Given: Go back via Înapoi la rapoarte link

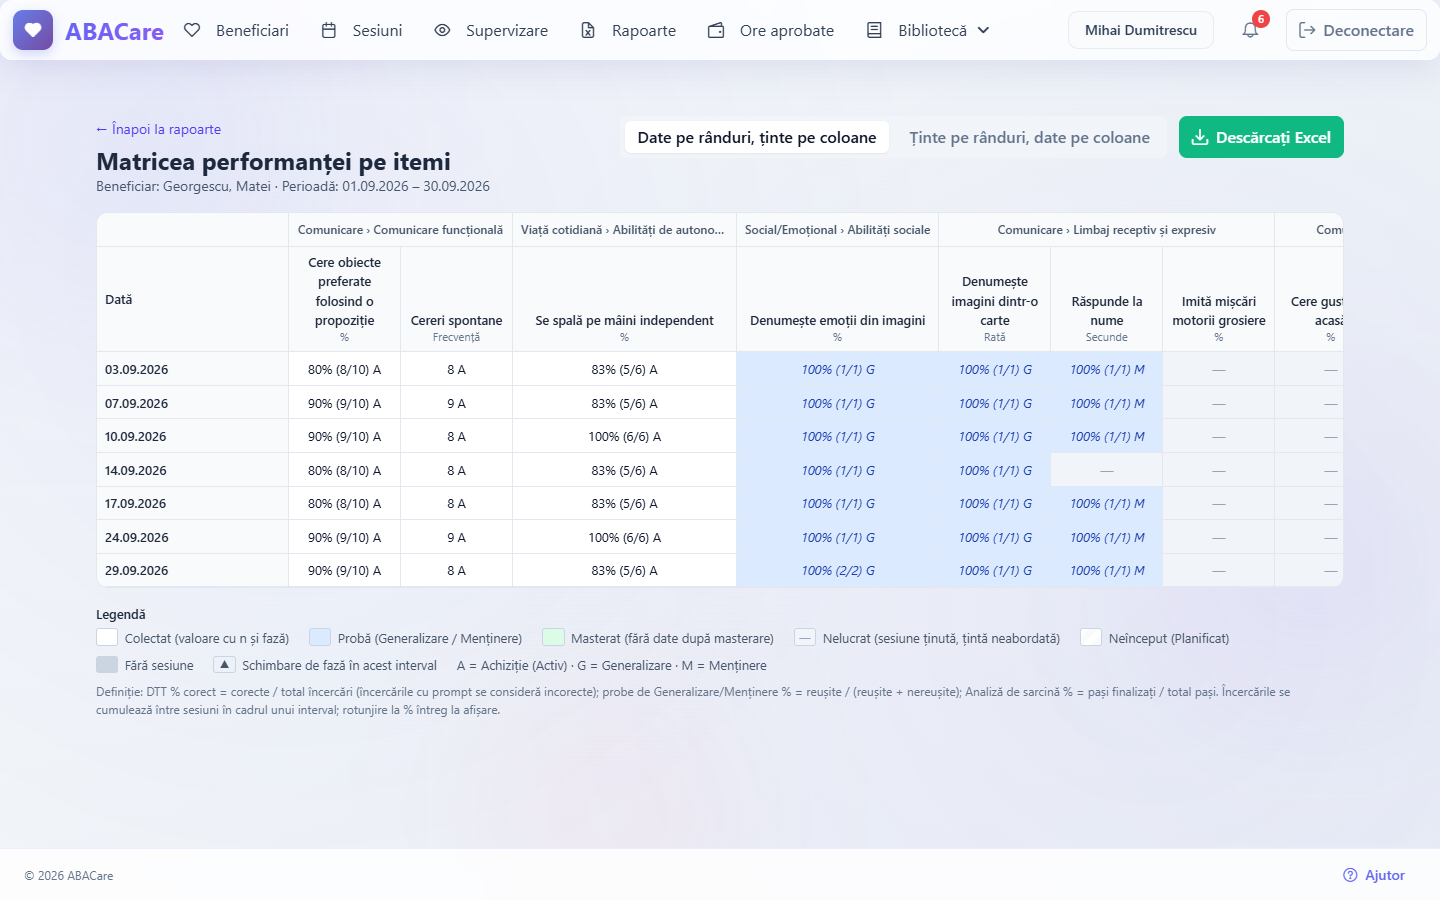Looking at the screenshot, I should [x=158, y=129].
